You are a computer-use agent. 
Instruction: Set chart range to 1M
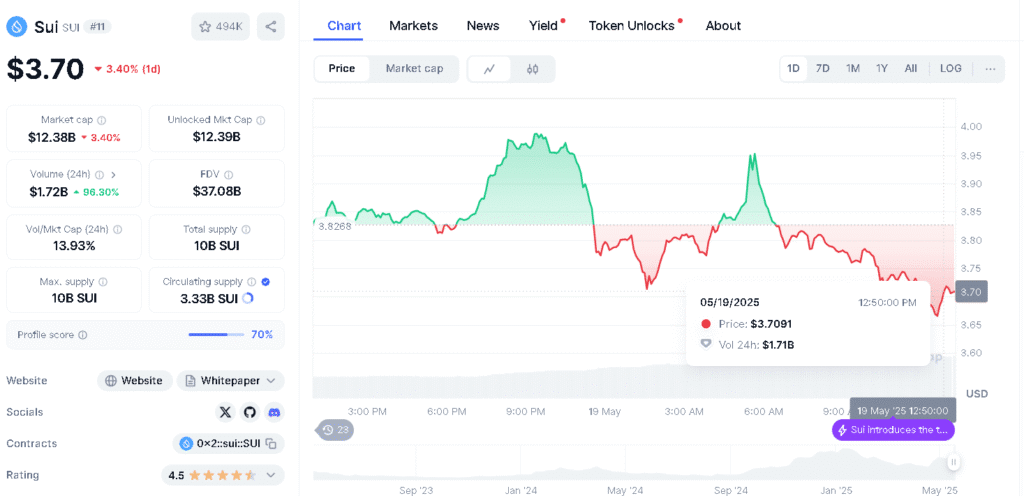click(852, 69)
